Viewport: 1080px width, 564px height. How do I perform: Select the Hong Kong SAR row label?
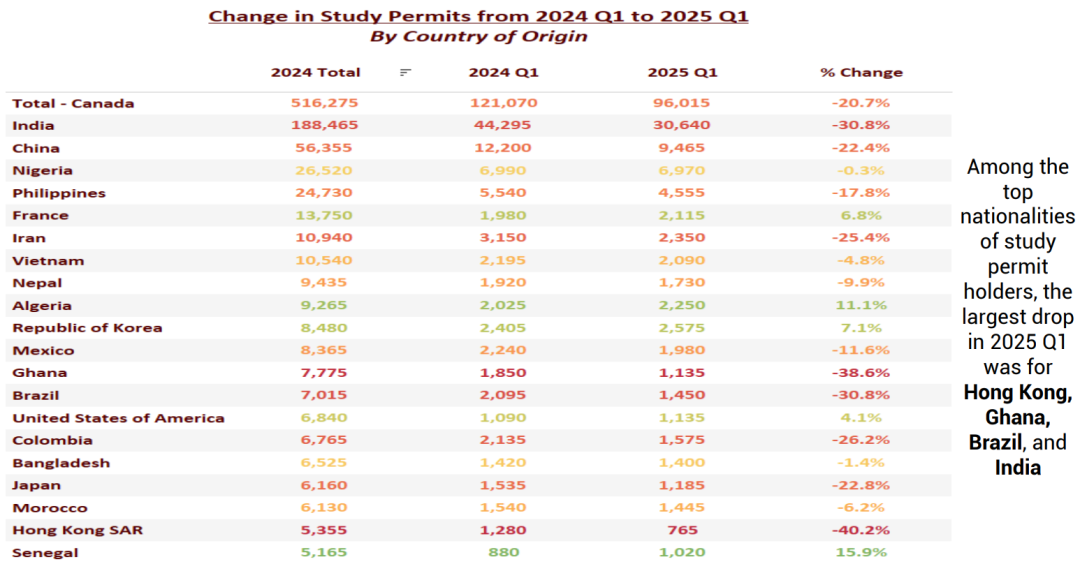coord(77,530)
